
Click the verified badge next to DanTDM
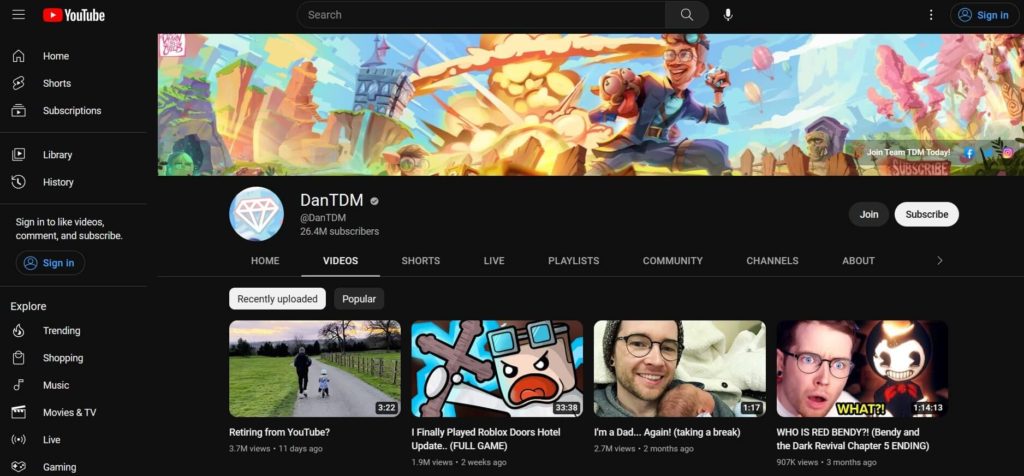374,201
